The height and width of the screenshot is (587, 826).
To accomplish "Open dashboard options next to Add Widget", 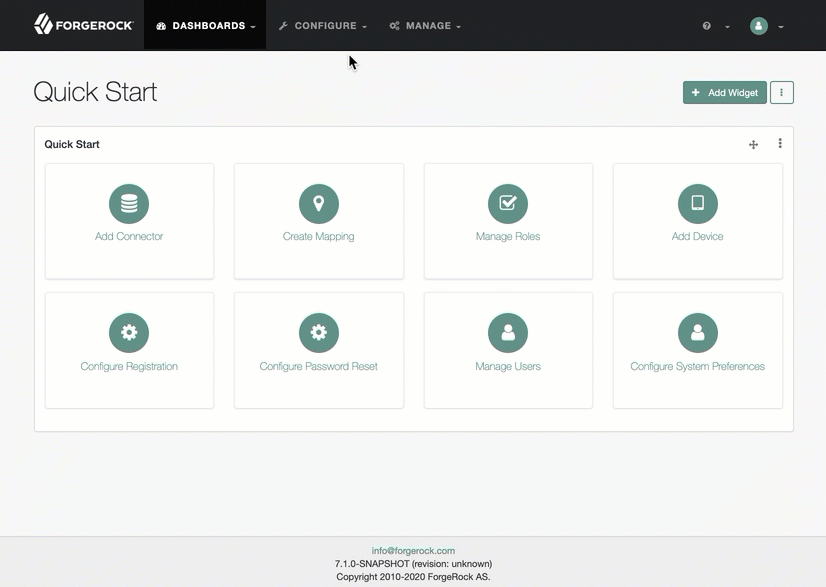I will [x=781, y=93].
